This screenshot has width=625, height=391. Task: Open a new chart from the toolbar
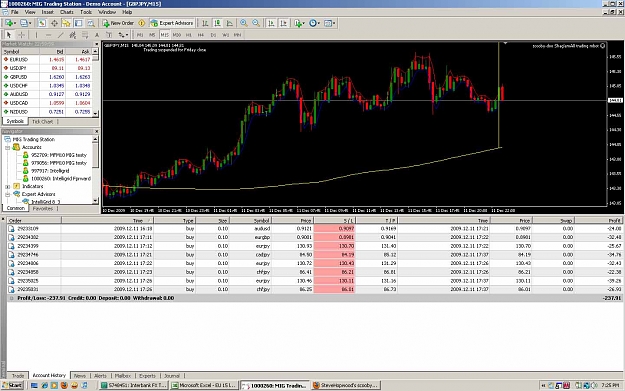(9, 23)
